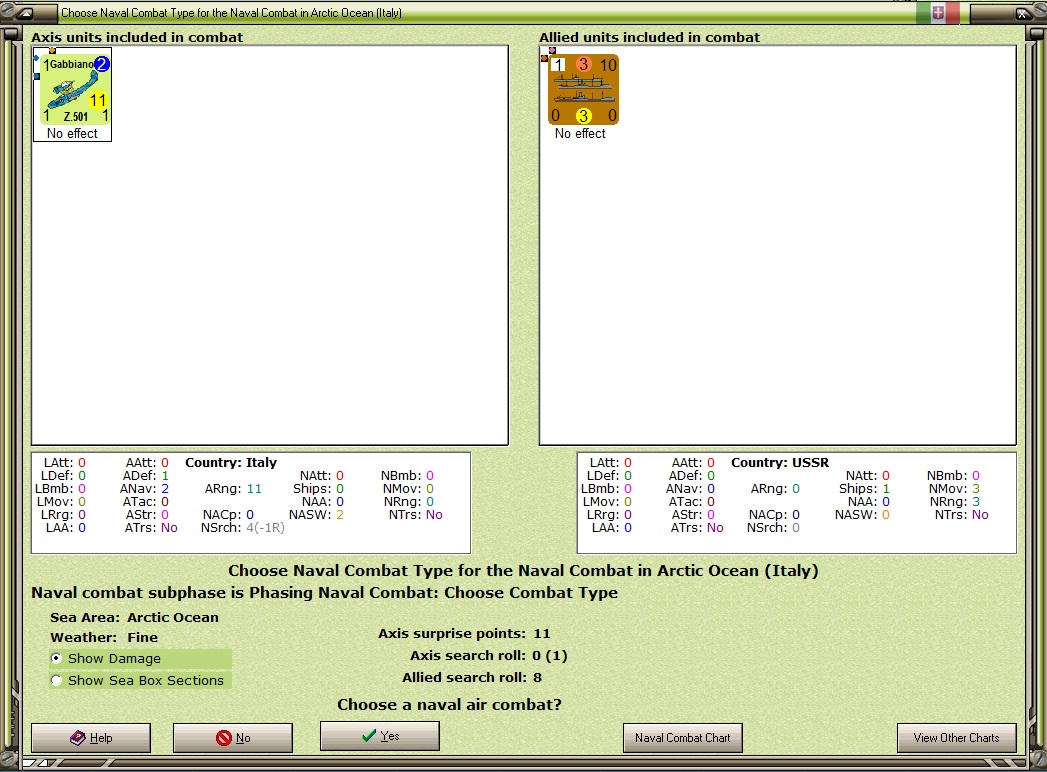Click 'Allied search roll: 8' text
The image size is (1047, 772).
pos(472,678)
